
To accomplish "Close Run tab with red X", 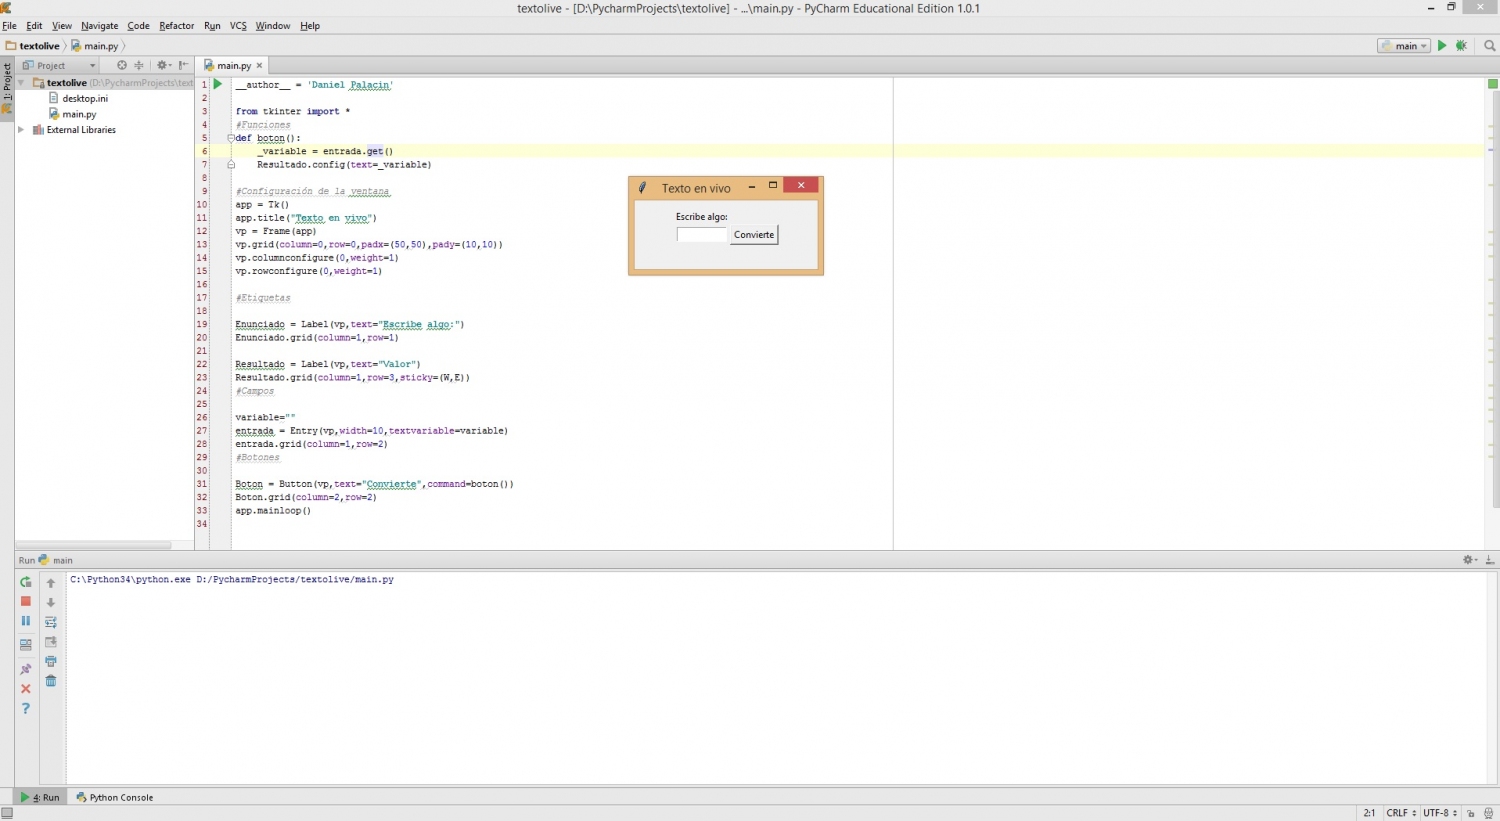I will pyautogui.click(x=26, y=689).
